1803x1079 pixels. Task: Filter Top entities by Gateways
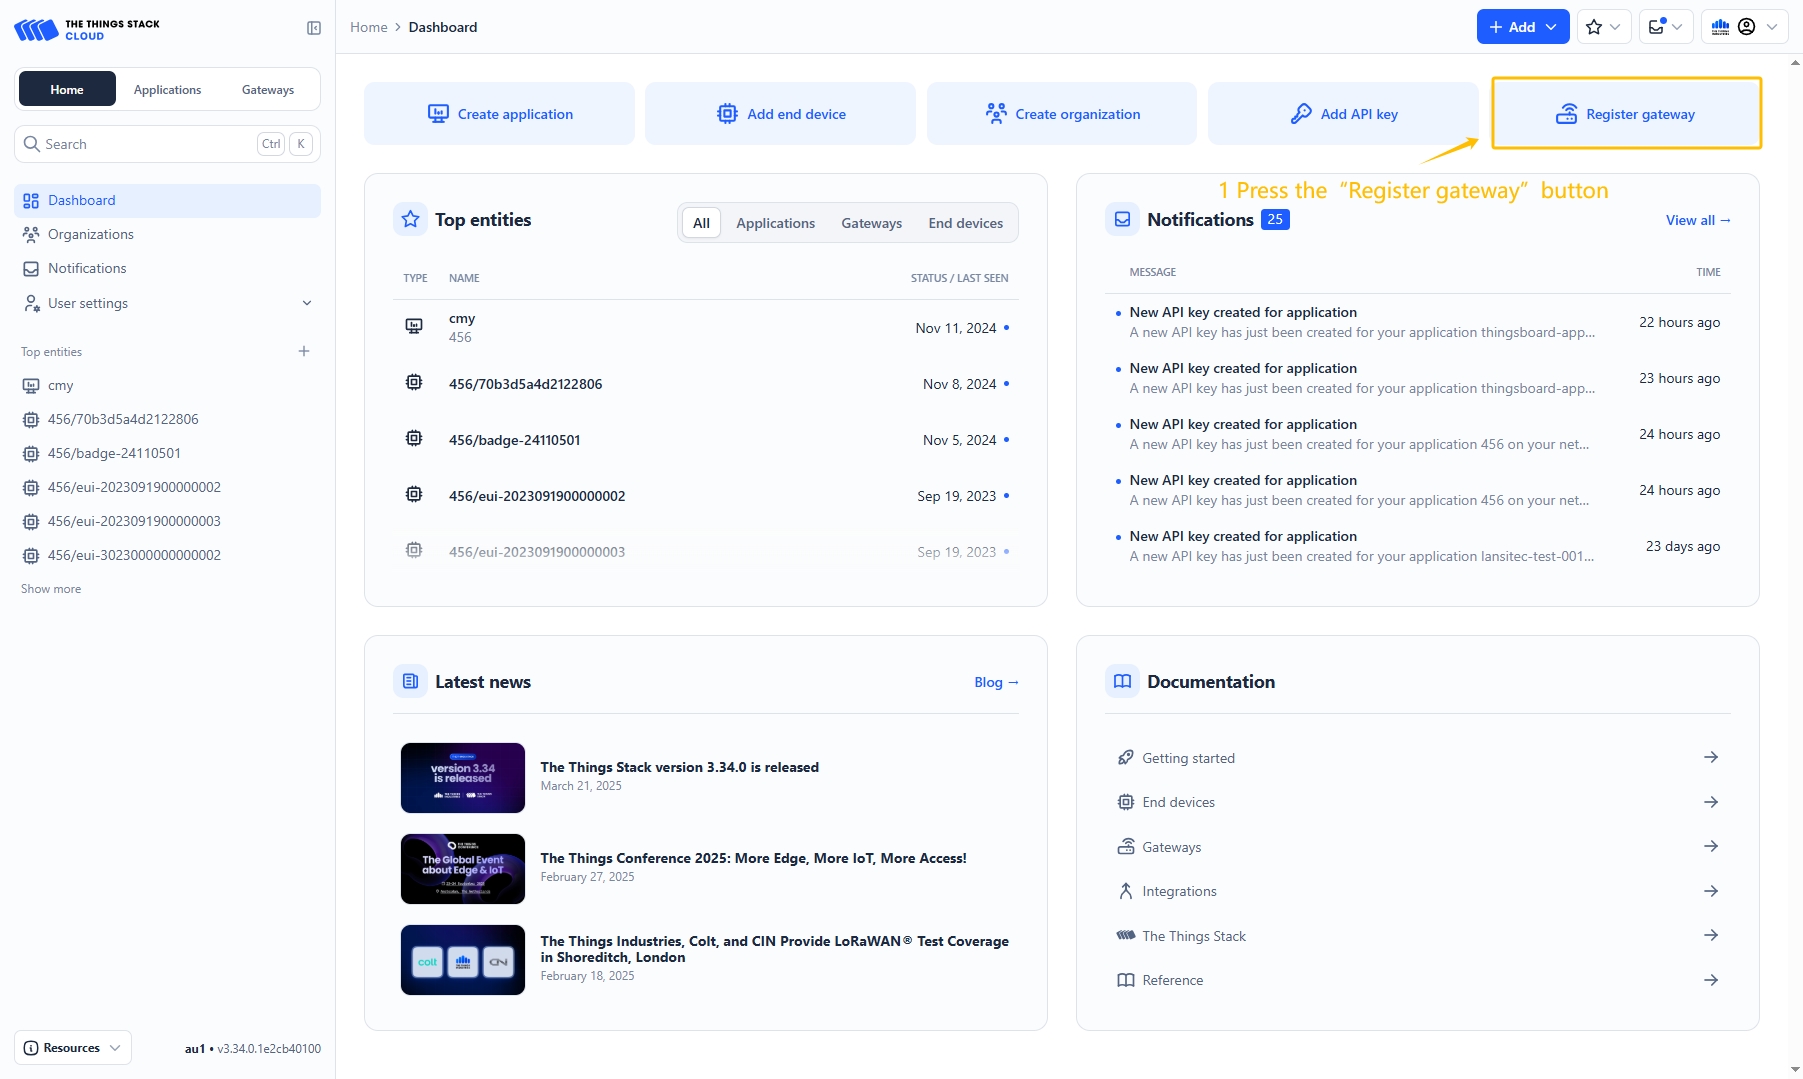pos(871,223)
